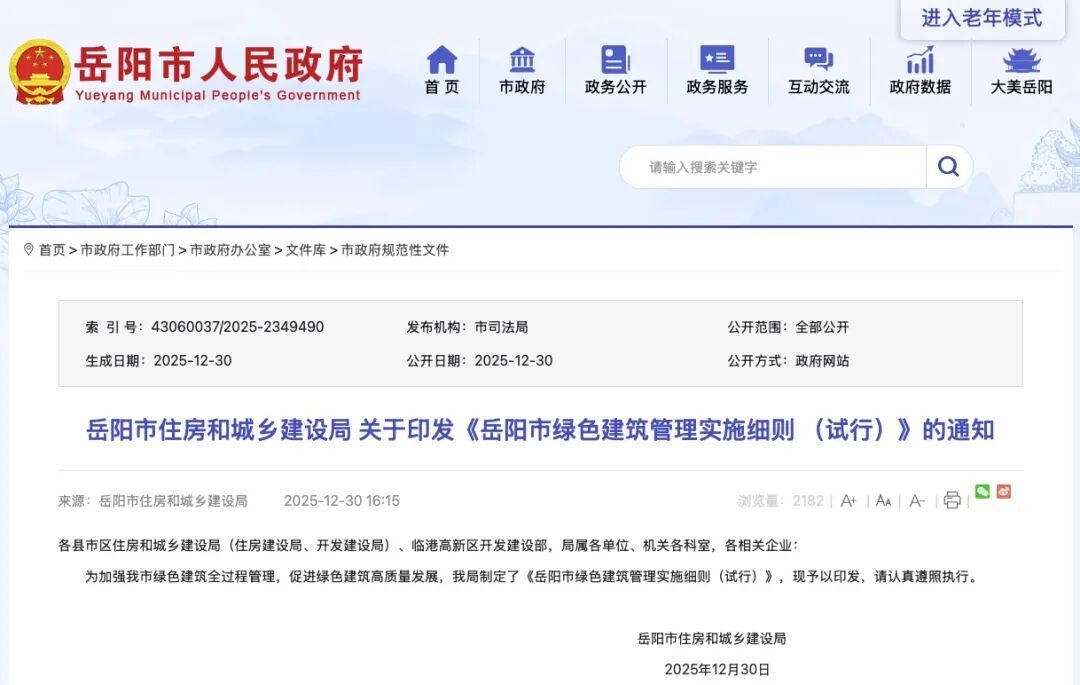Increase font size with A+ control

point(848,497)
